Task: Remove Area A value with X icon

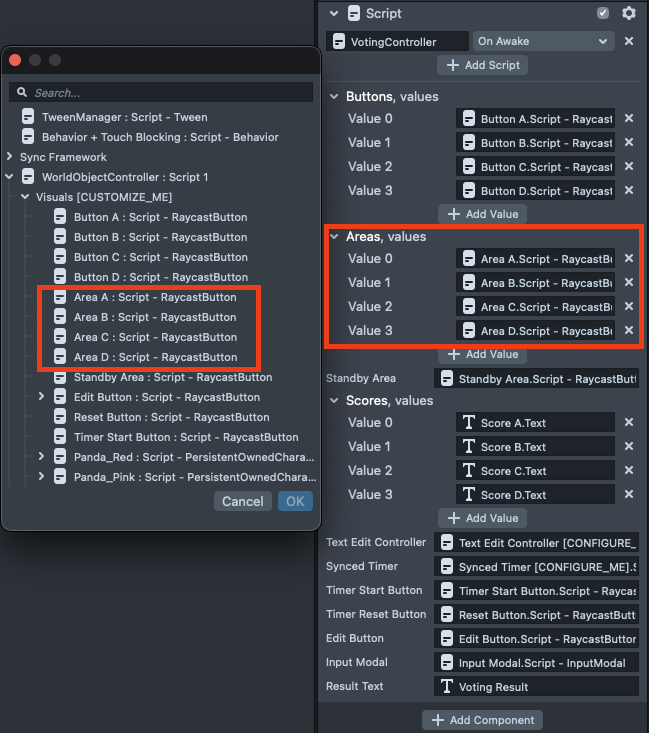Action: (x=629, y=259)
